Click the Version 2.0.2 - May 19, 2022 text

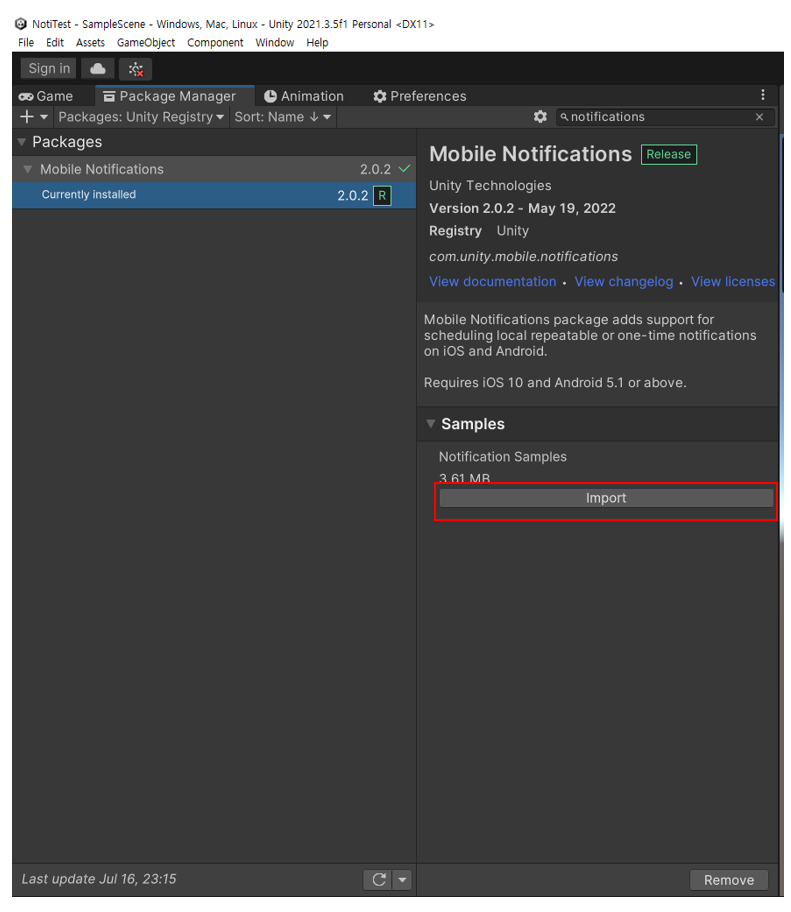coord(522,208)
